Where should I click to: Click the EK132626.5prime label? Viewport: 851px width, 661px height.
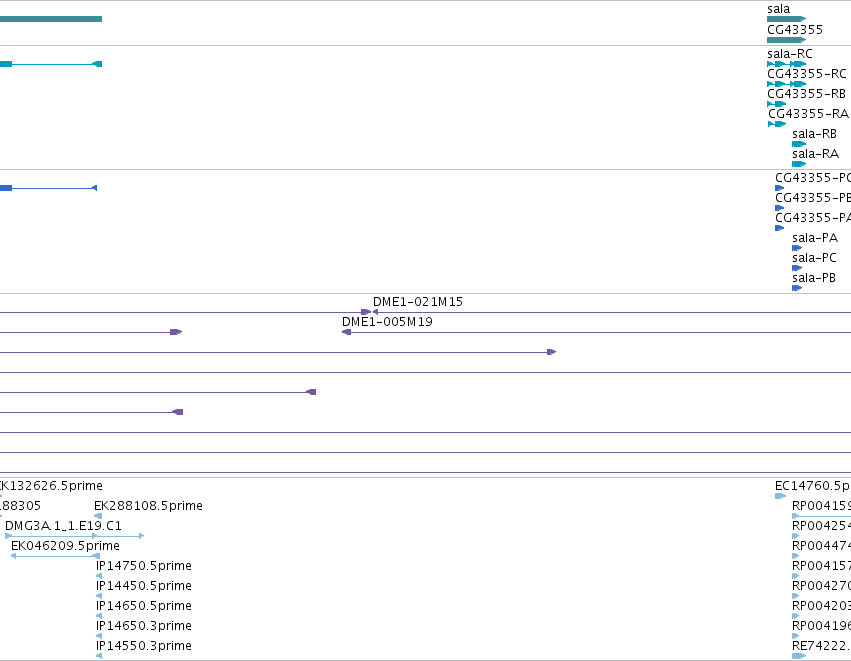click(51, 485)
